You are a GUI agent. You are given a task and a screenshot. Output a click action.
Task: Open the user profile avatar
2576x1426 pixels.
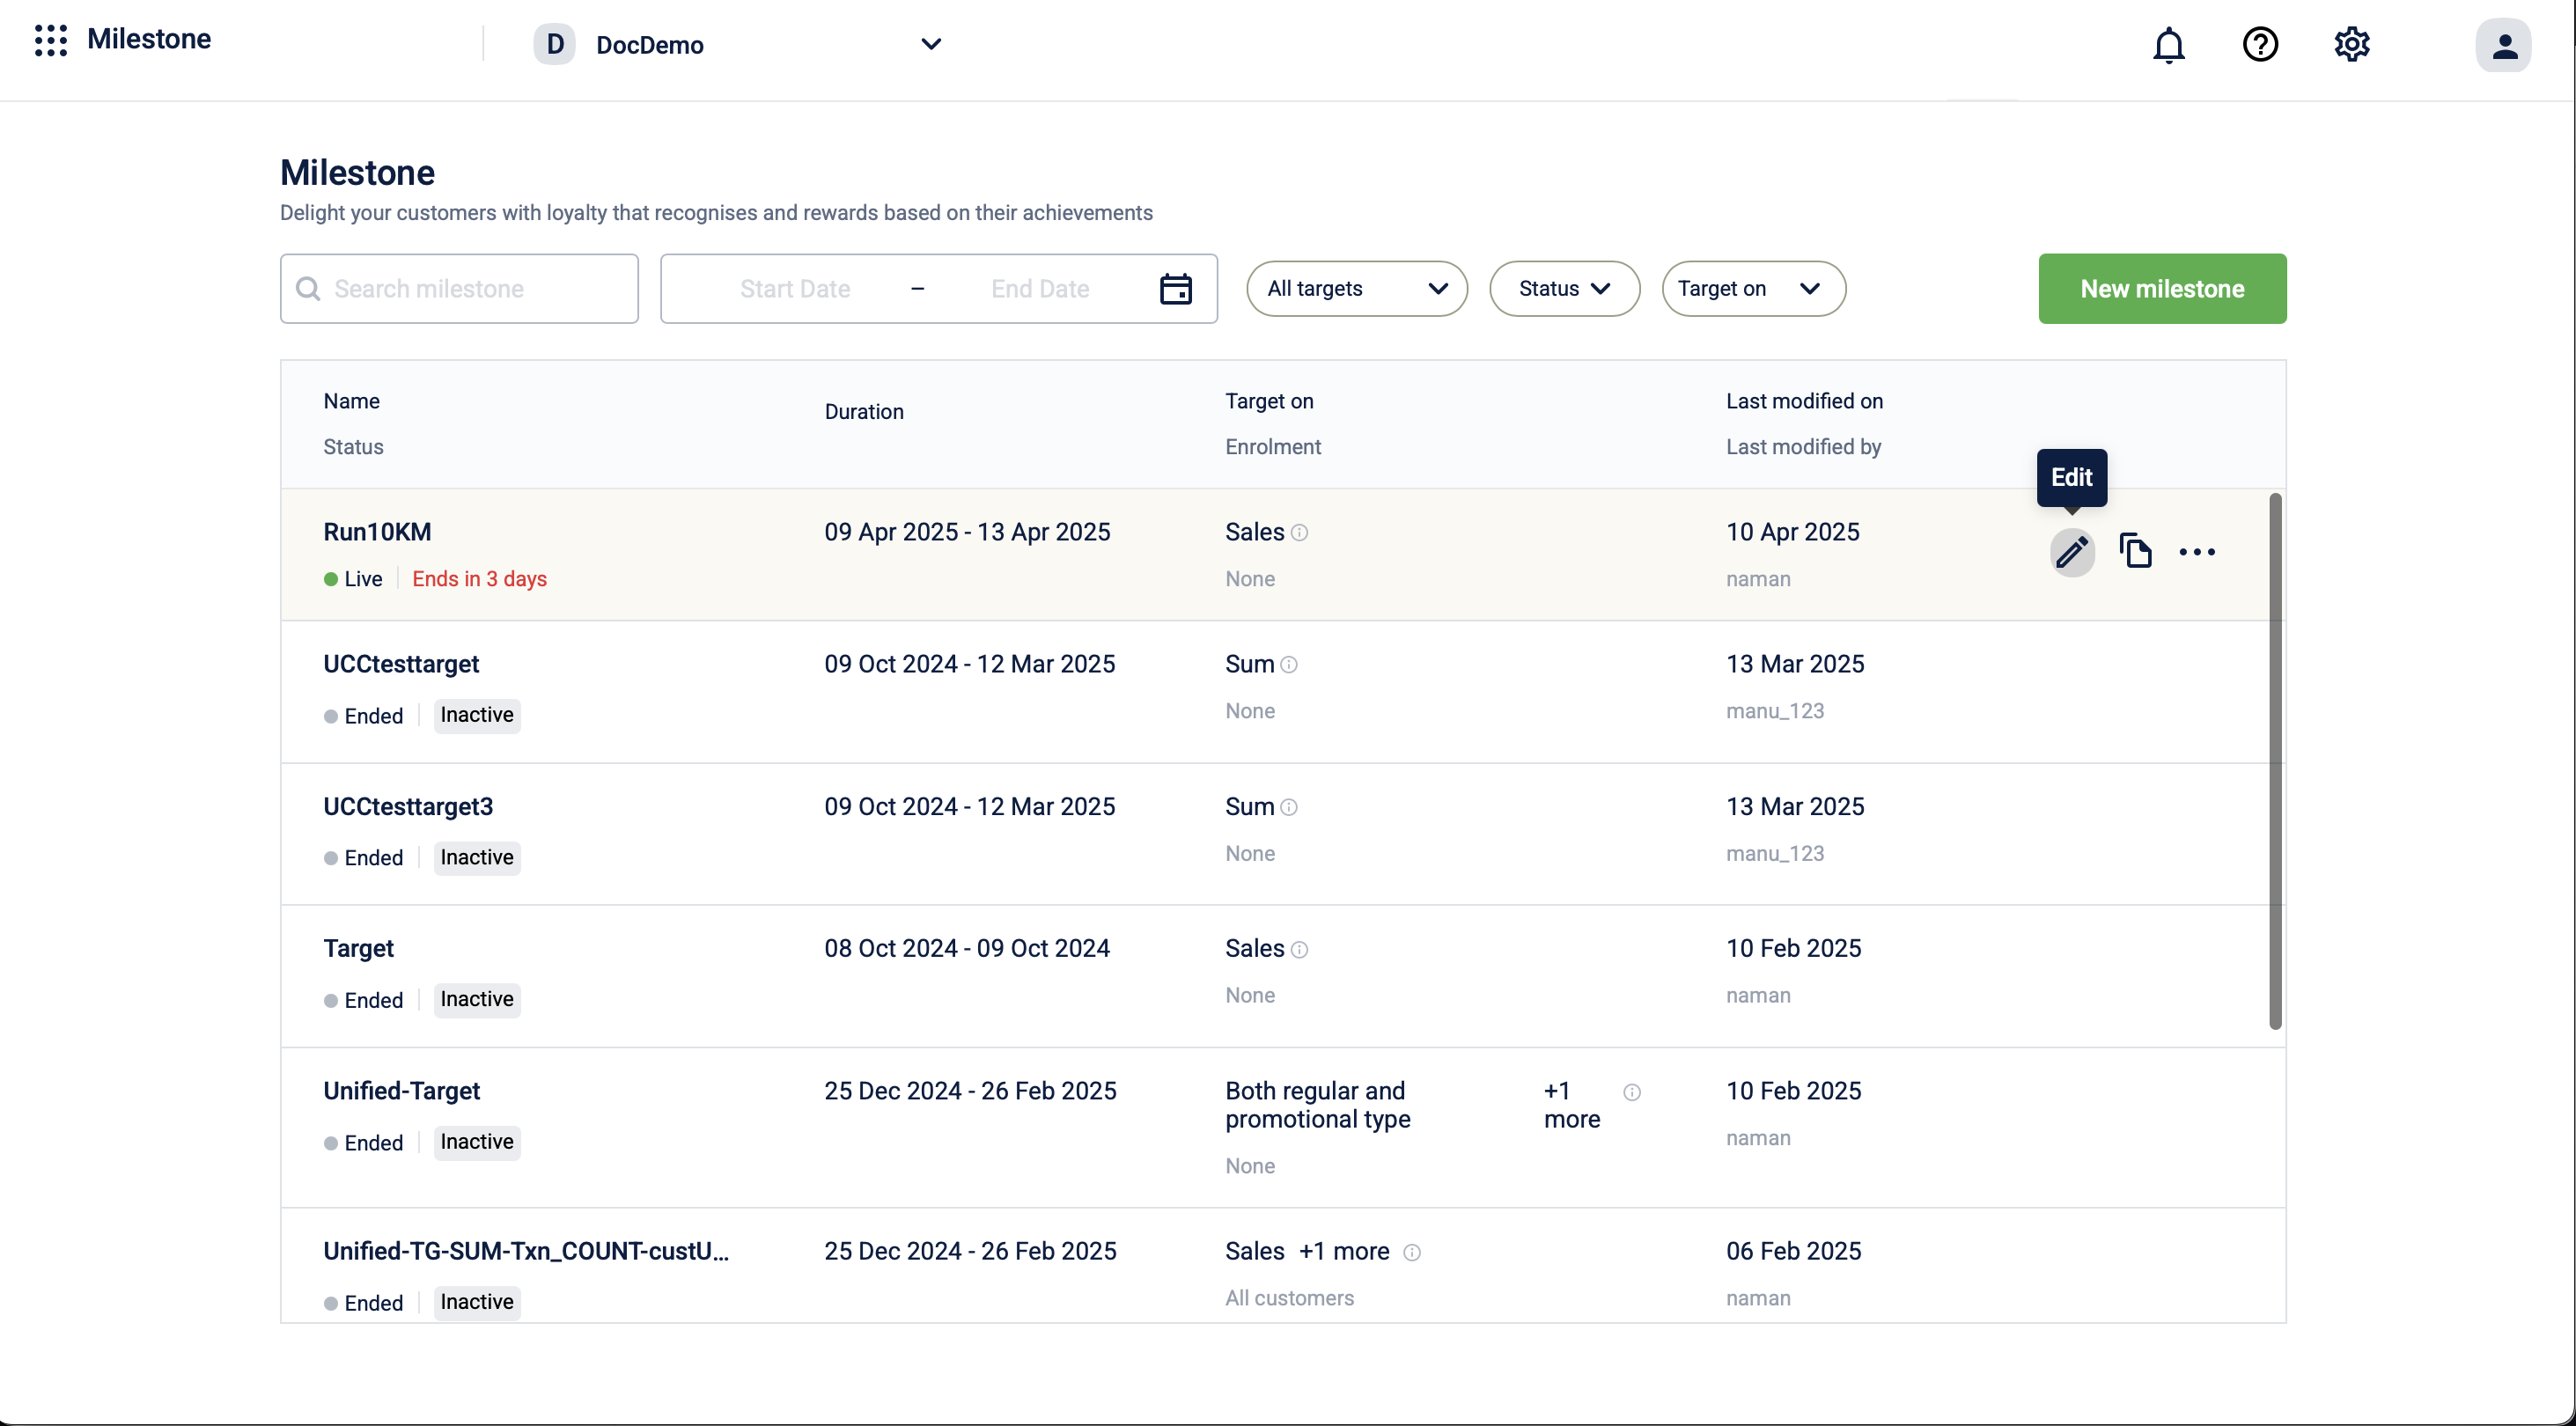[2503, 45]
